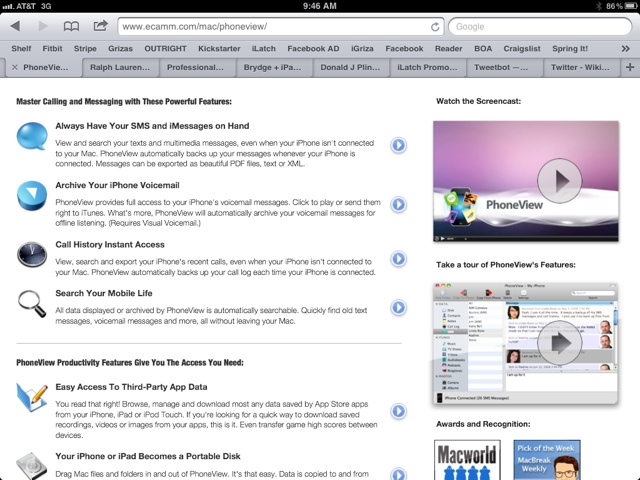Open the bookmarks book icon

pyautogui.click(x=71, y=27)
